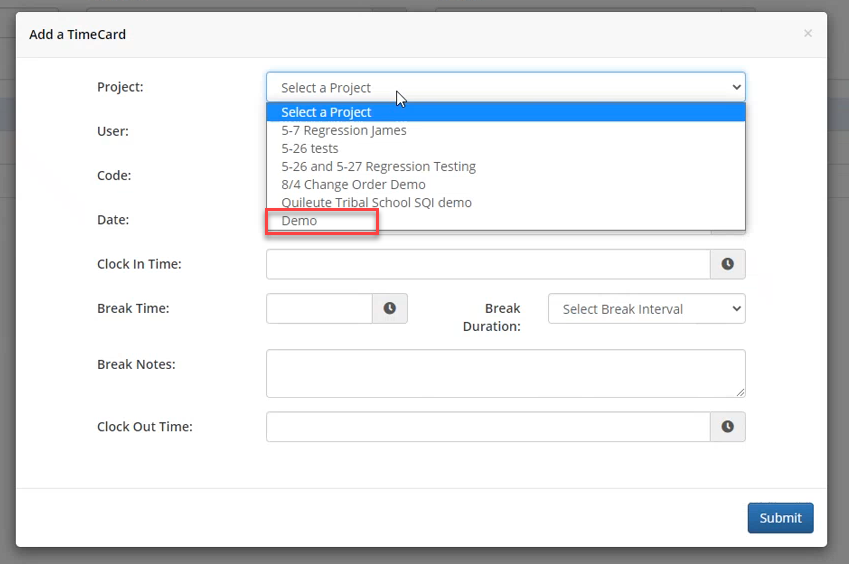The height and width of the screenshot is (564, 849).
Task: Click the Clock Out Time clock icon
Action: (x=727, y=427)
